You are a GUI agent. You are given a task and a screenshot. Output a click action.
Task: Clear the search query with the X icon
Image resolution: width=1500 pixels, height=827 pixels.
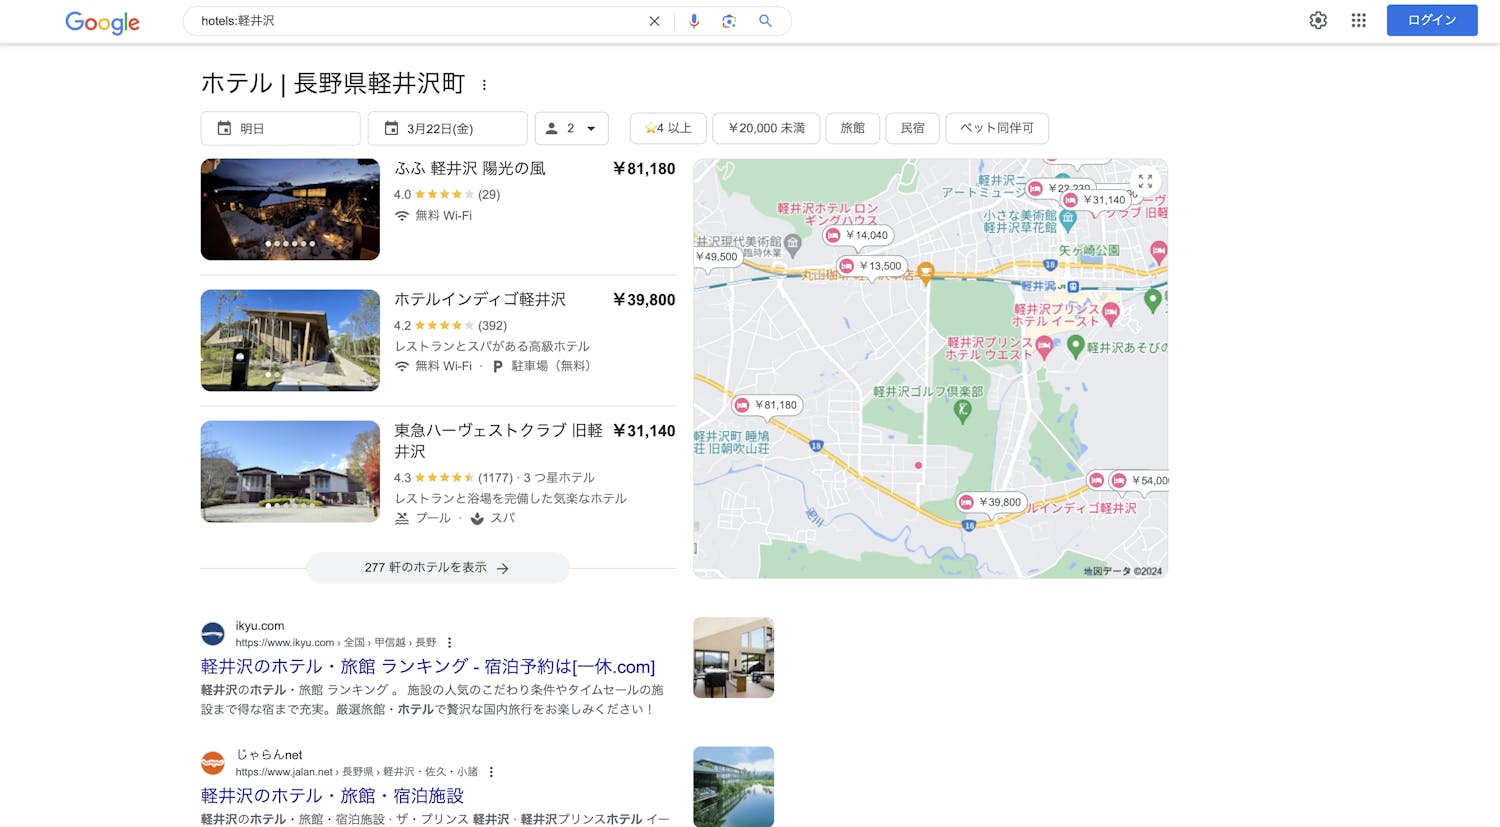654,21
